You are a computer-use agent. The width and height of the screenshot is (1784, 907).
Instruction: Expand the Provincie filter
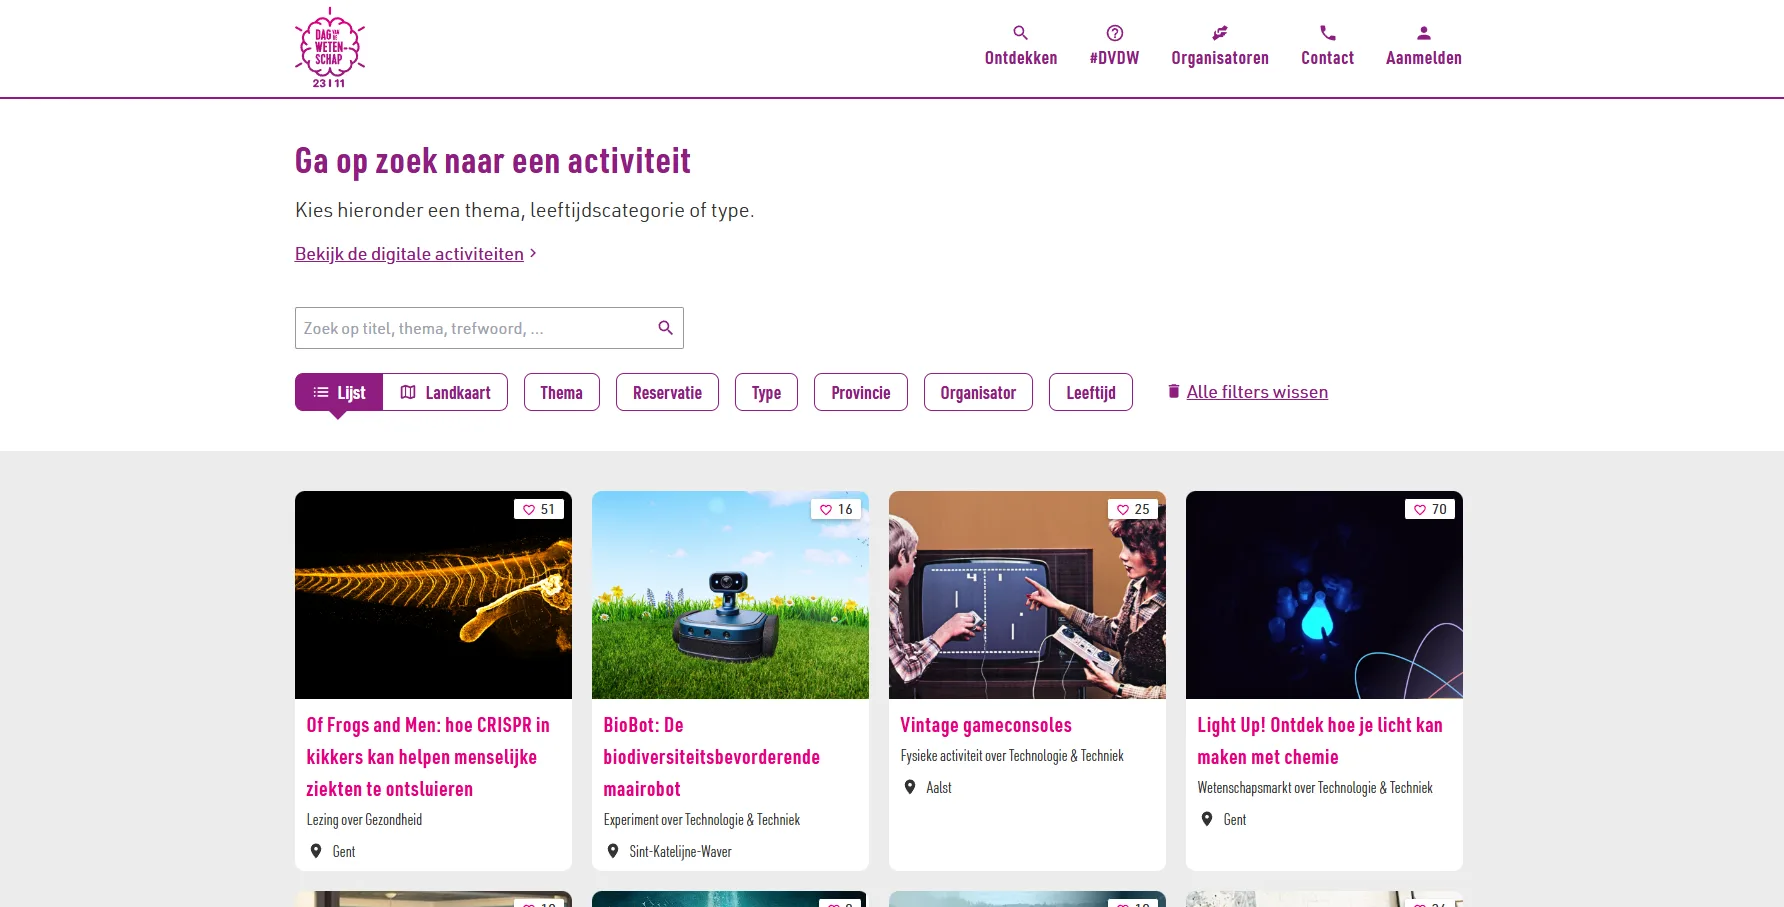point(860,392)
